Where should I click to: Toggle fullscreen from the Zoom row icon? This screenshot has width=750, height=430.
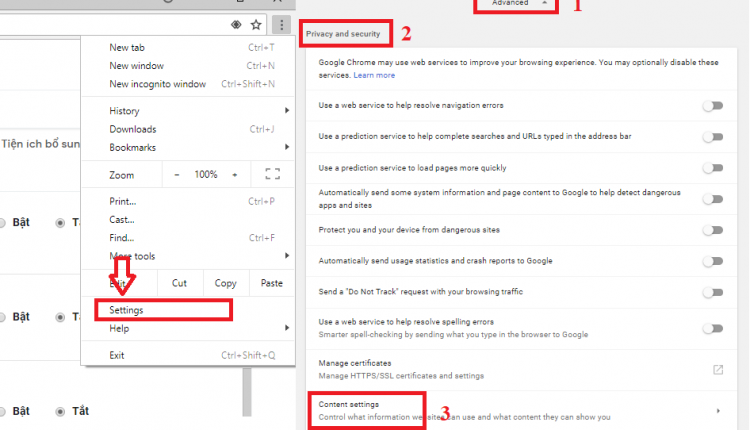coord(273,174)
